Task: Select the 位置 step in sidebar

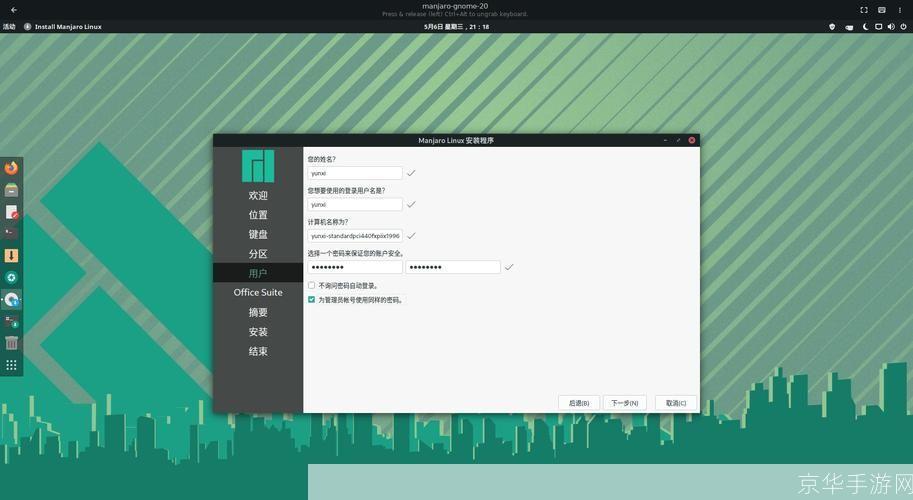Action: point(258,215)
